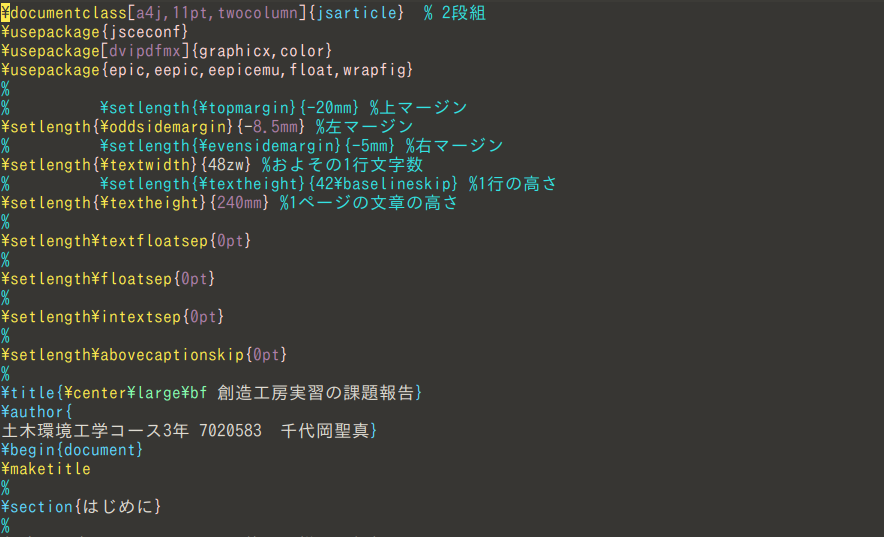This screenshot has width=884, height=537.
Task: Click the \author{ line
Action: click(x=37, y=412)
